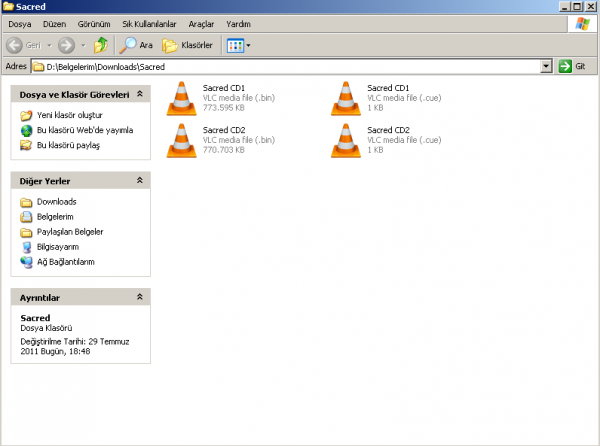Open the Yardım menu

238,24
